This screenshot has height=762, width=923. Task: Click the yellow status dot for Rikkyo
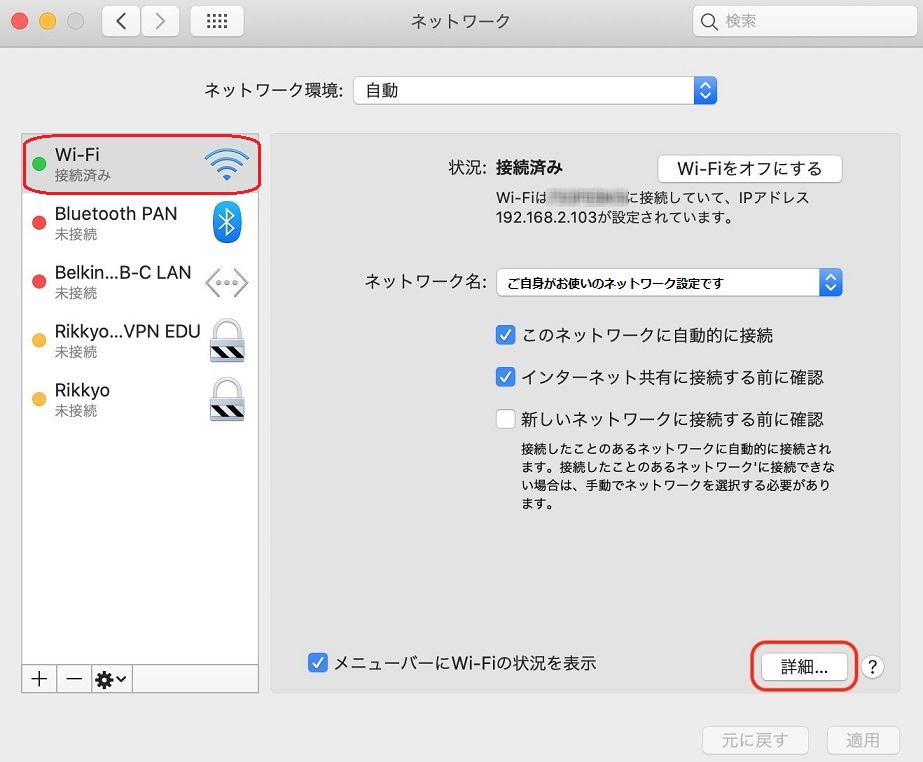[x=39, y=399]
